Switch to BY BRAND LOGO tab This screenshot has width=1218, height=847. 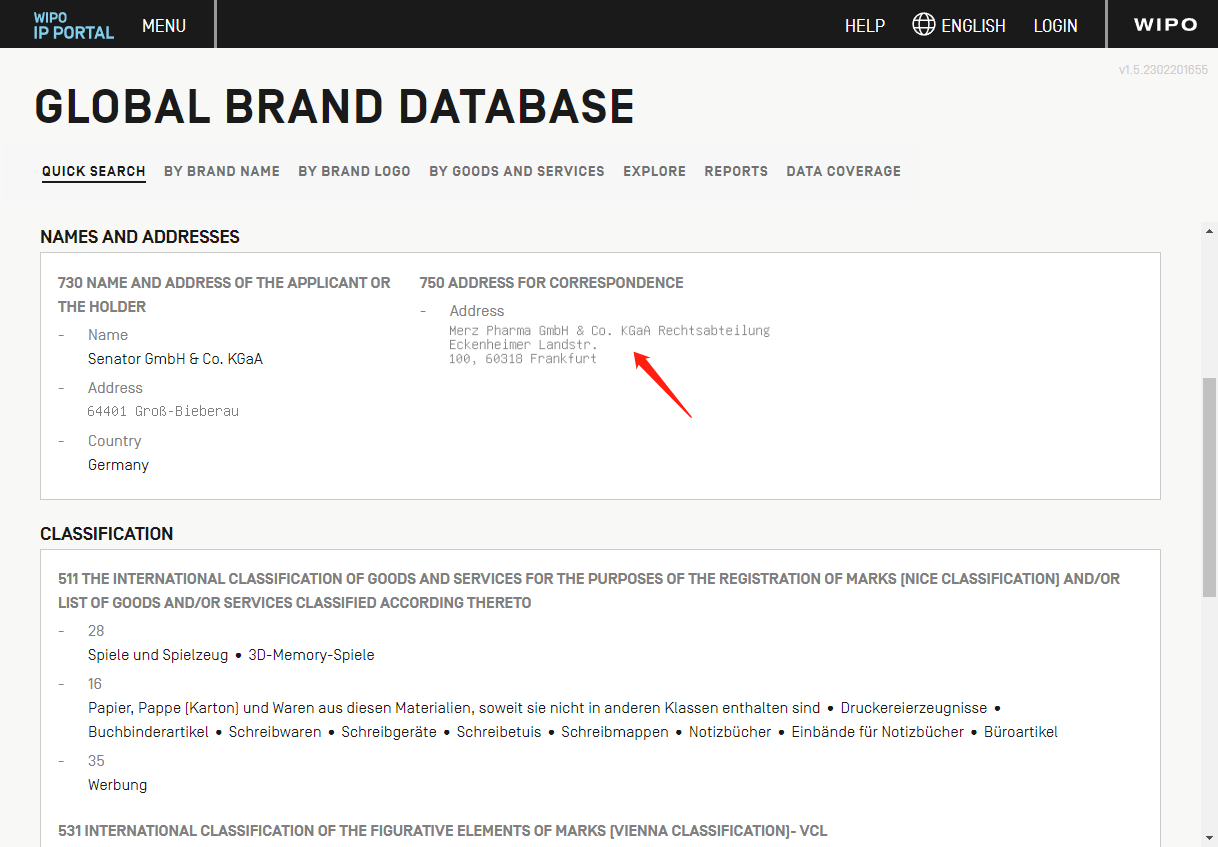(x=354, y=171)
